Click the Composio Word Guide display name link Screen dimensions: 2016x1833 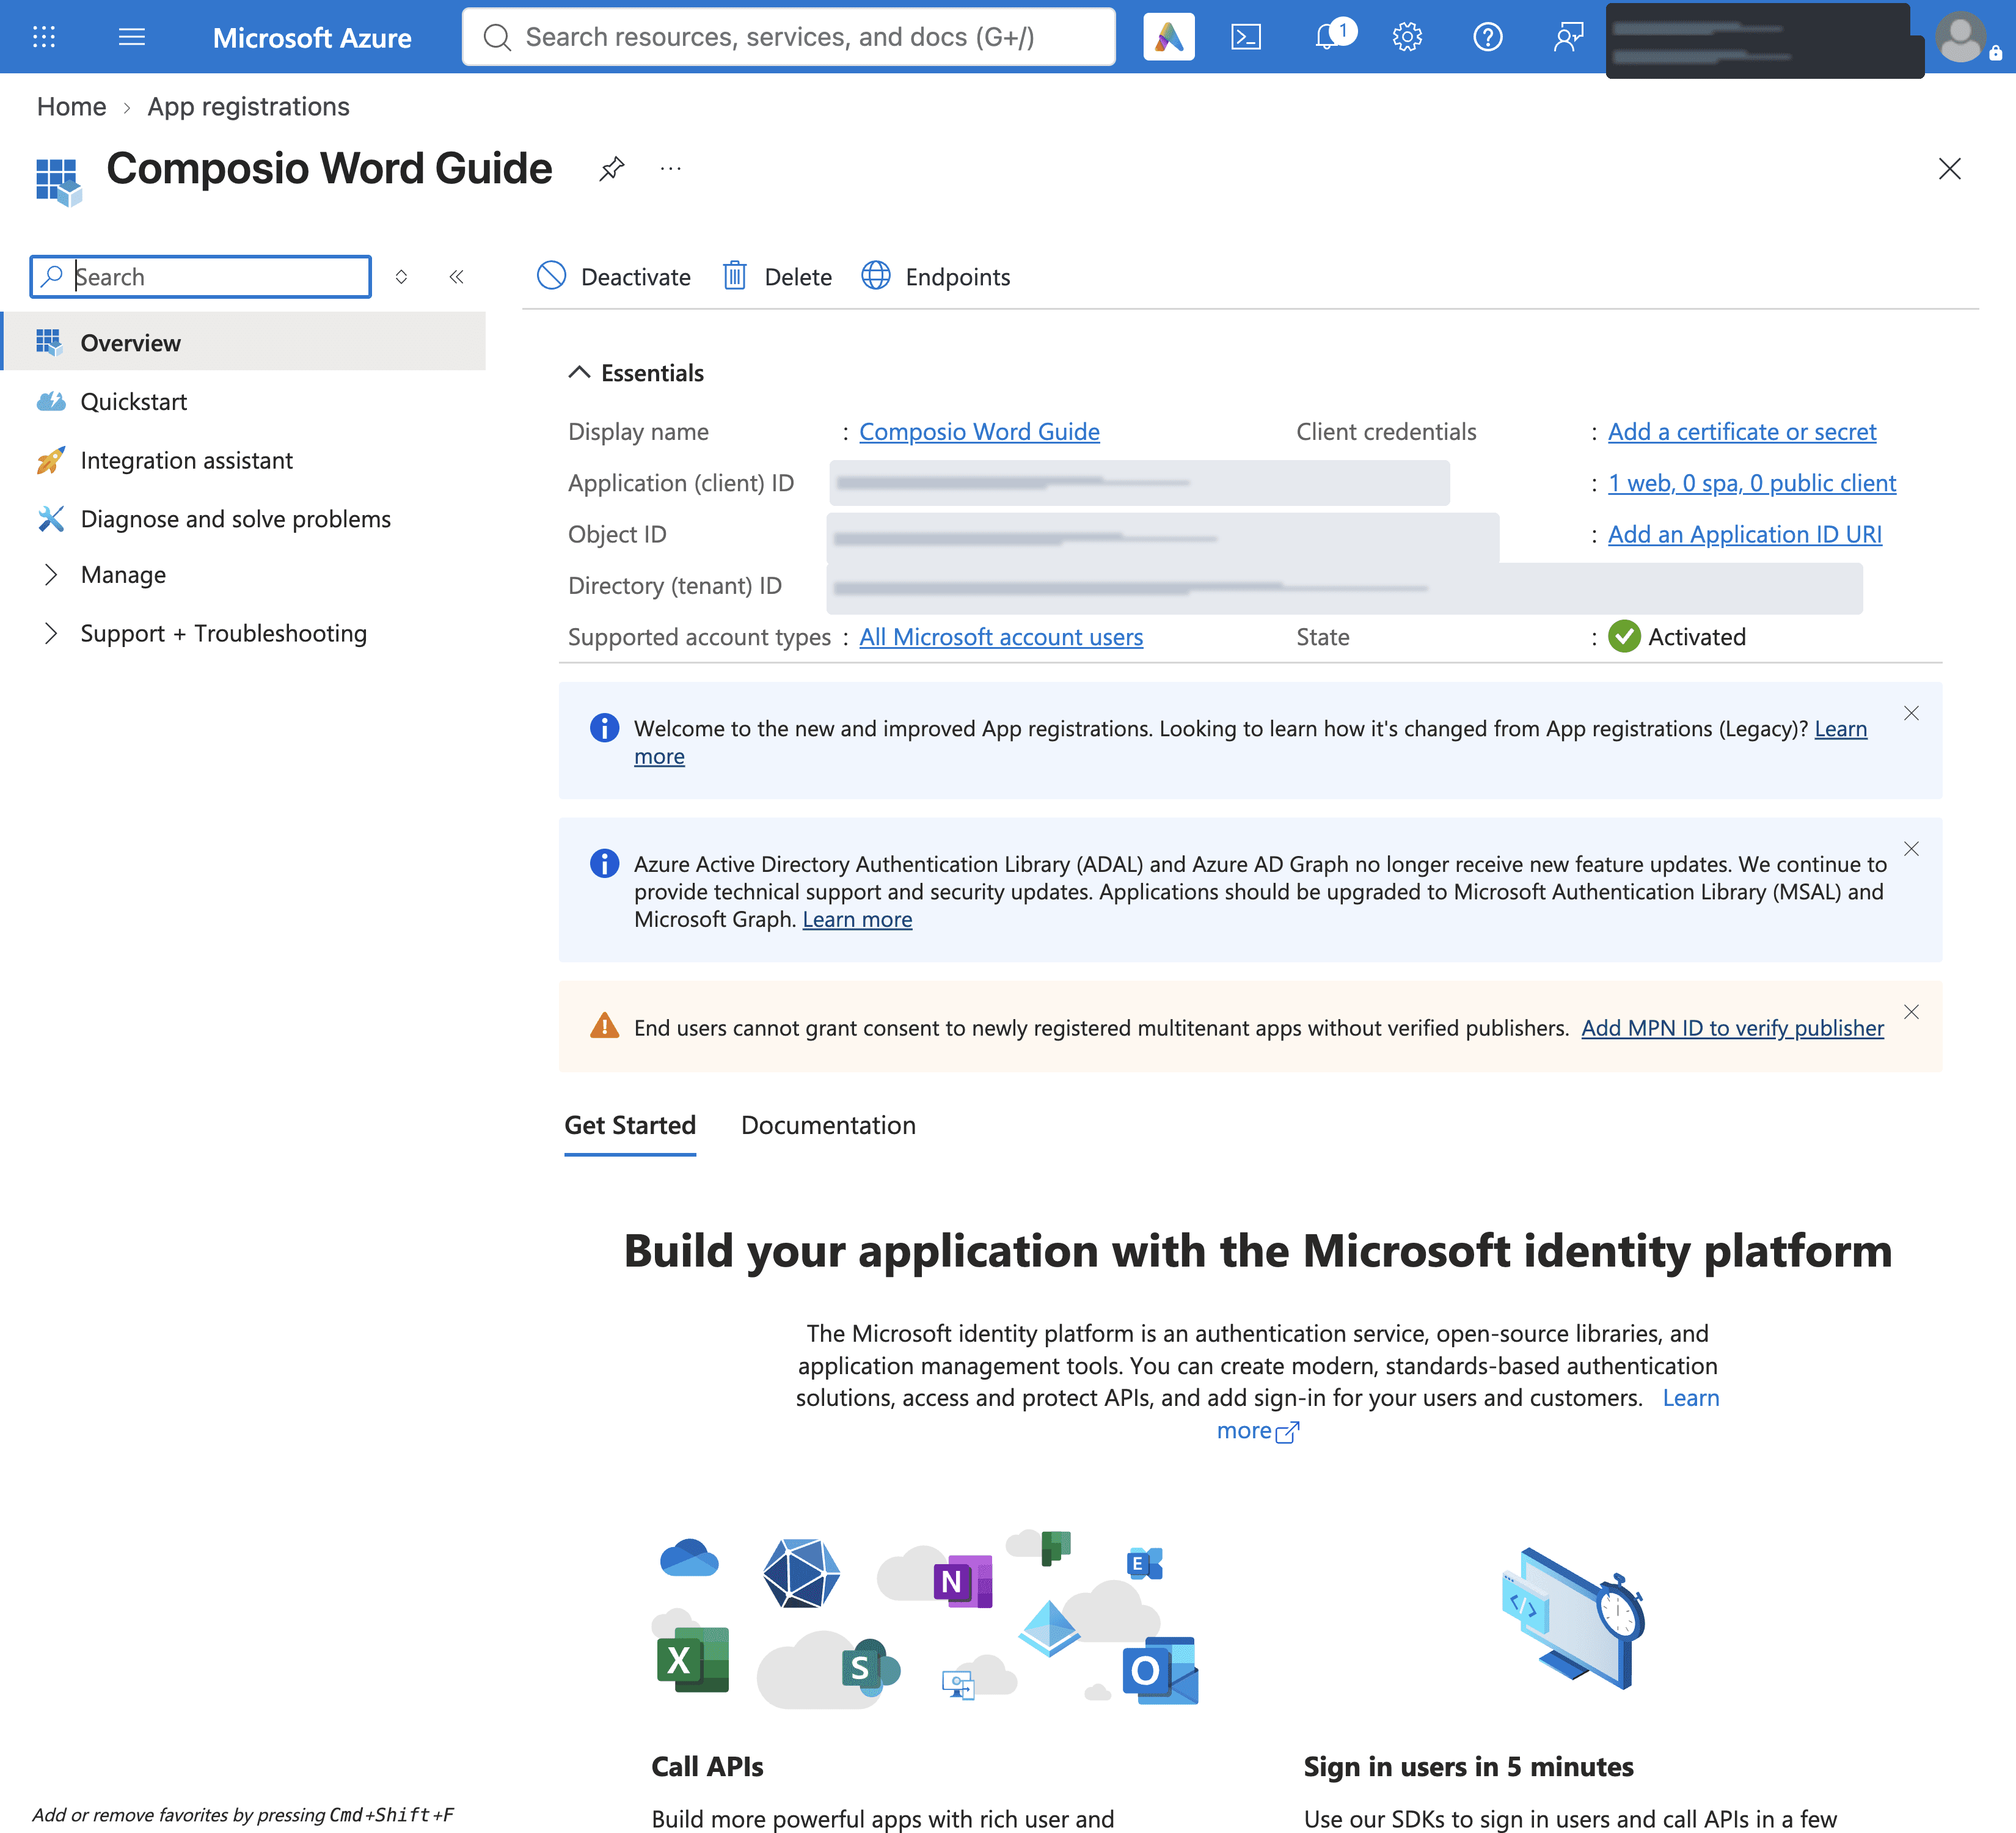(x=979, y=432)
